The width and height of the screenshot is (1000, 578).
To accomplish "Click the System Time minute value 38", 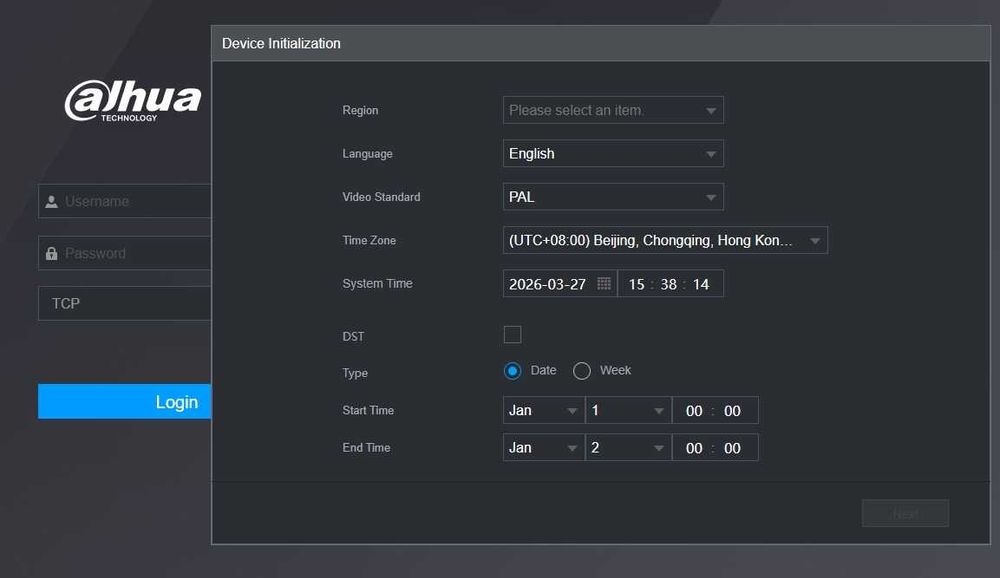I will (668, 284).
